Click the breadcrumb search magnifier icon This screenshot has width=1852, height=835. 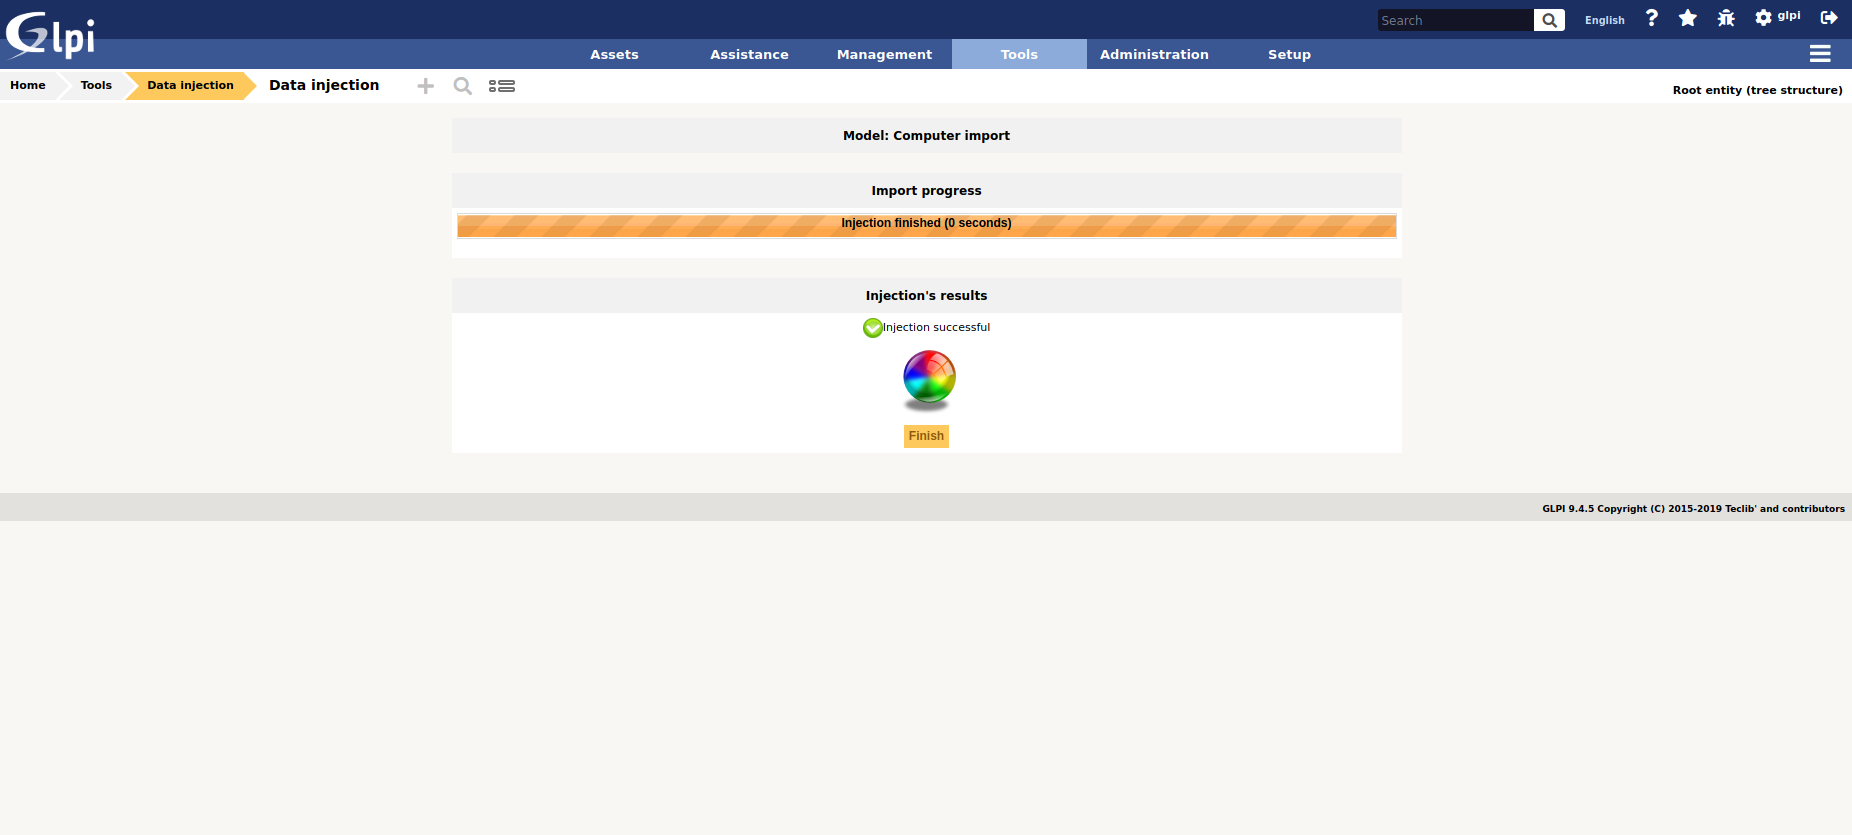point(462,86)
